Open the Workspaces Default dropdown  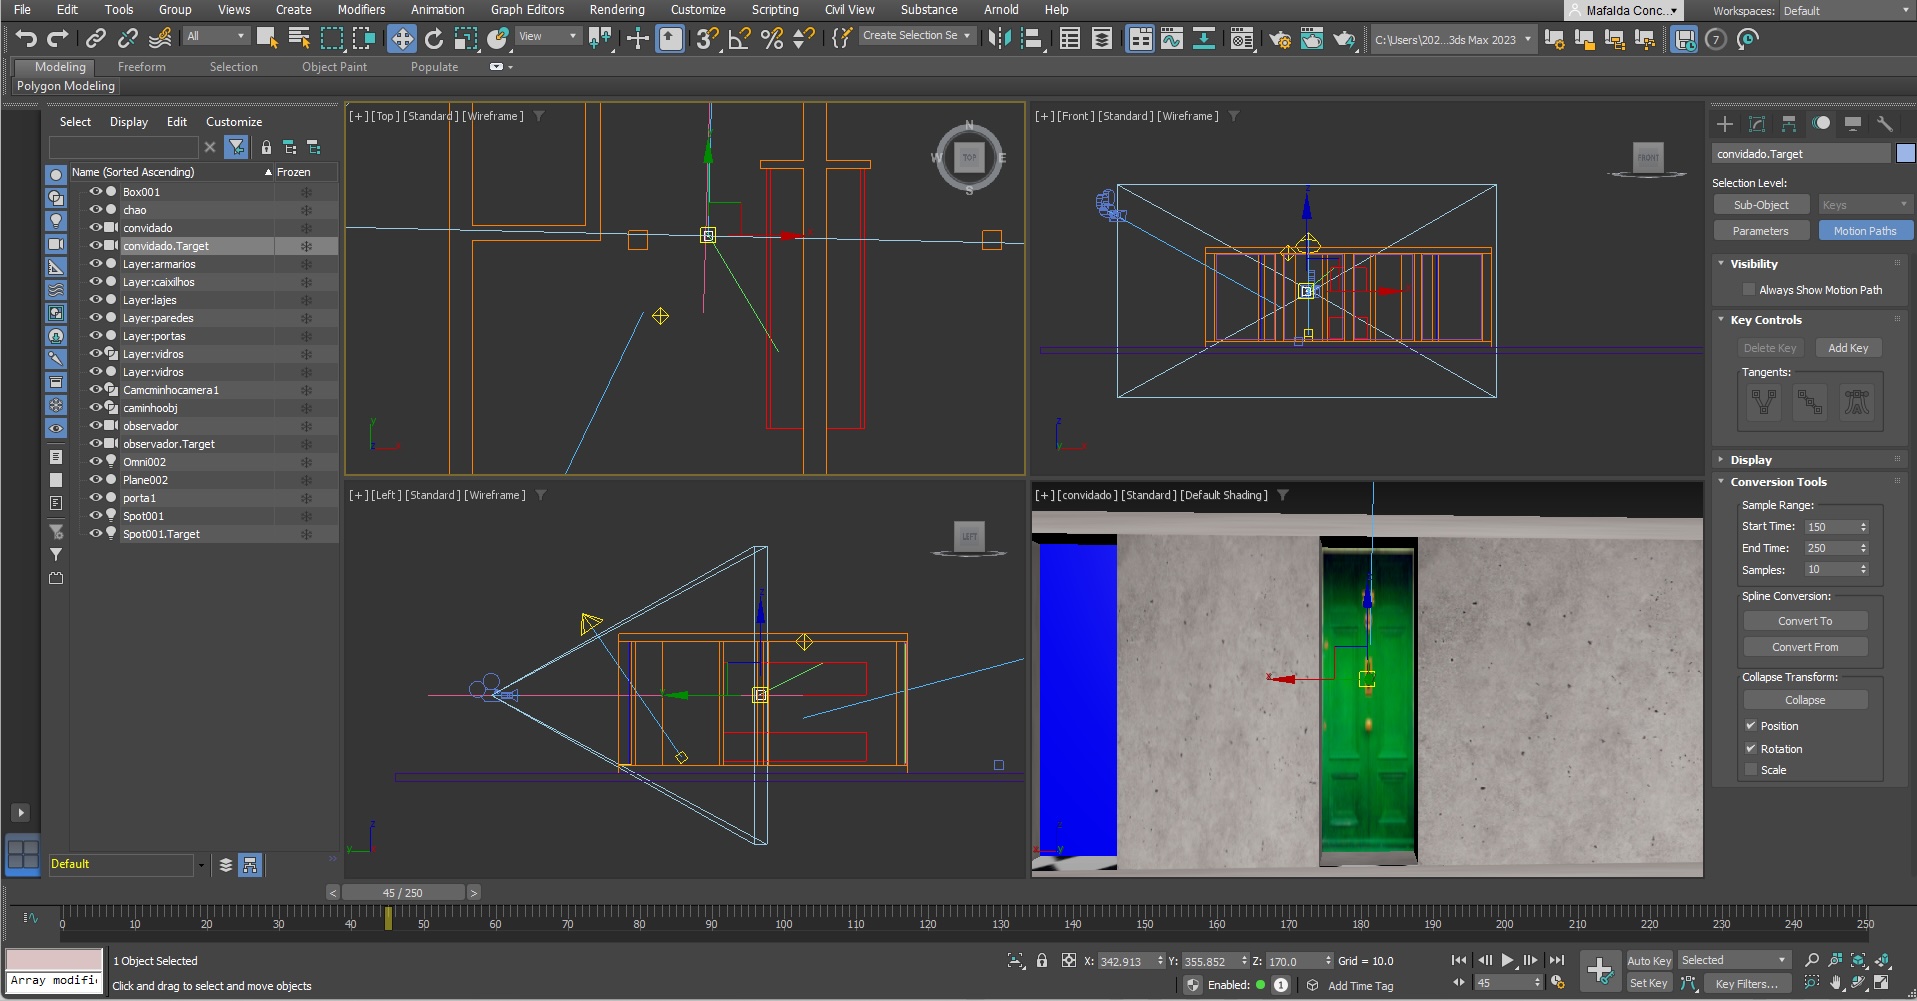(x=1845, y=11)
